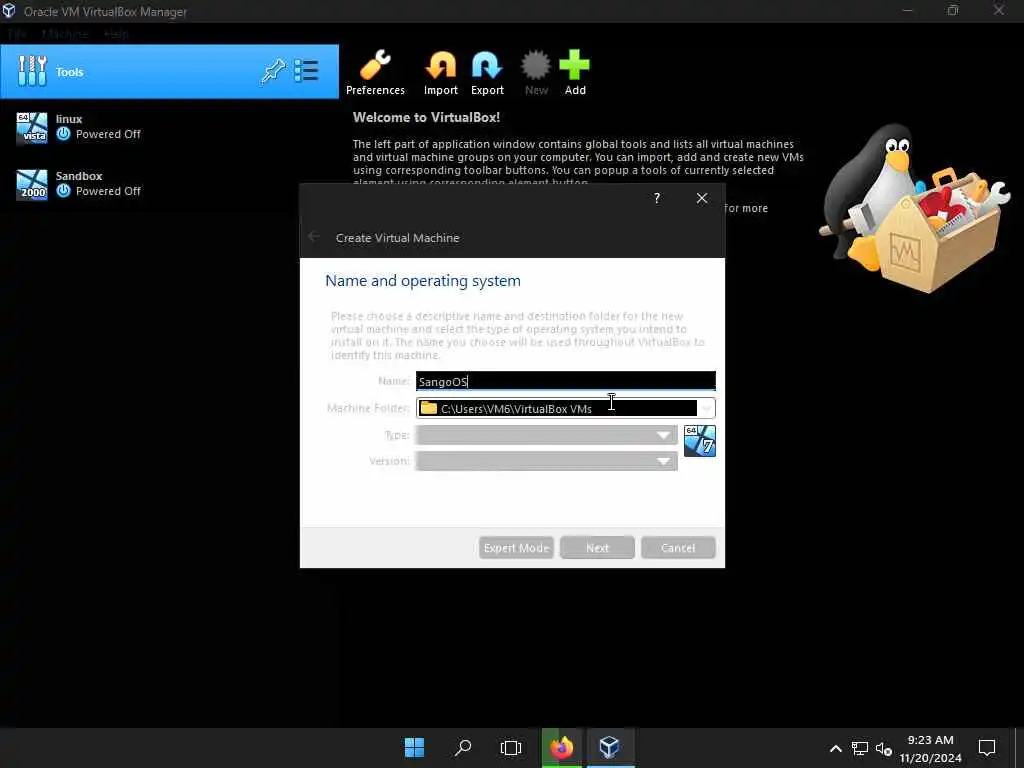Open the Windows Start menu
This screenshot has width=1024, height=768.
pos(414,747)
